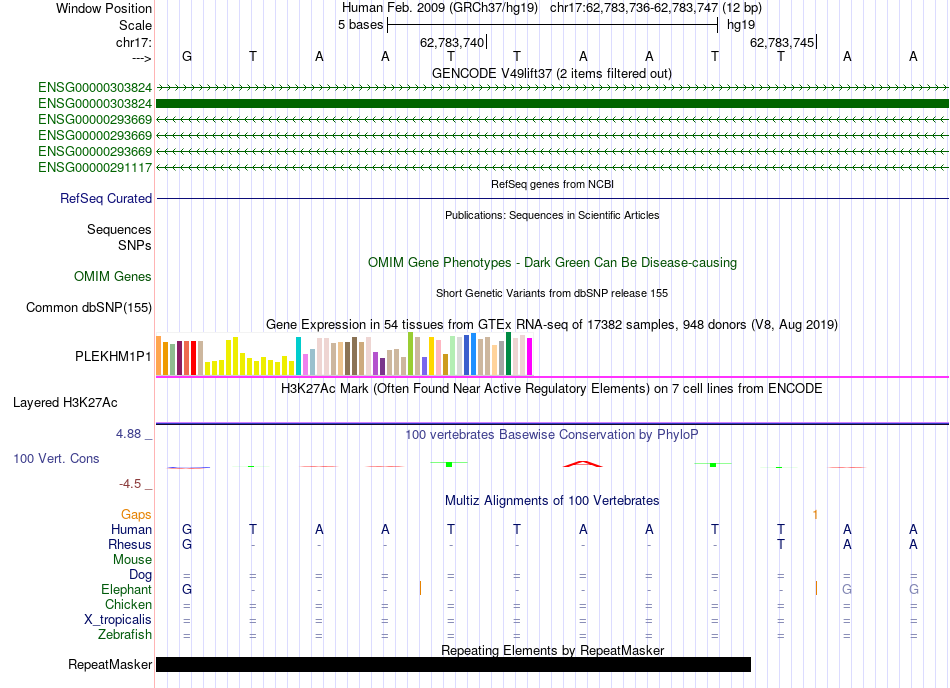950x688 pixels.
Task: Click the PLEKHM1P1 GTEx expression bar chart
Action: click(x=344, y=354)
